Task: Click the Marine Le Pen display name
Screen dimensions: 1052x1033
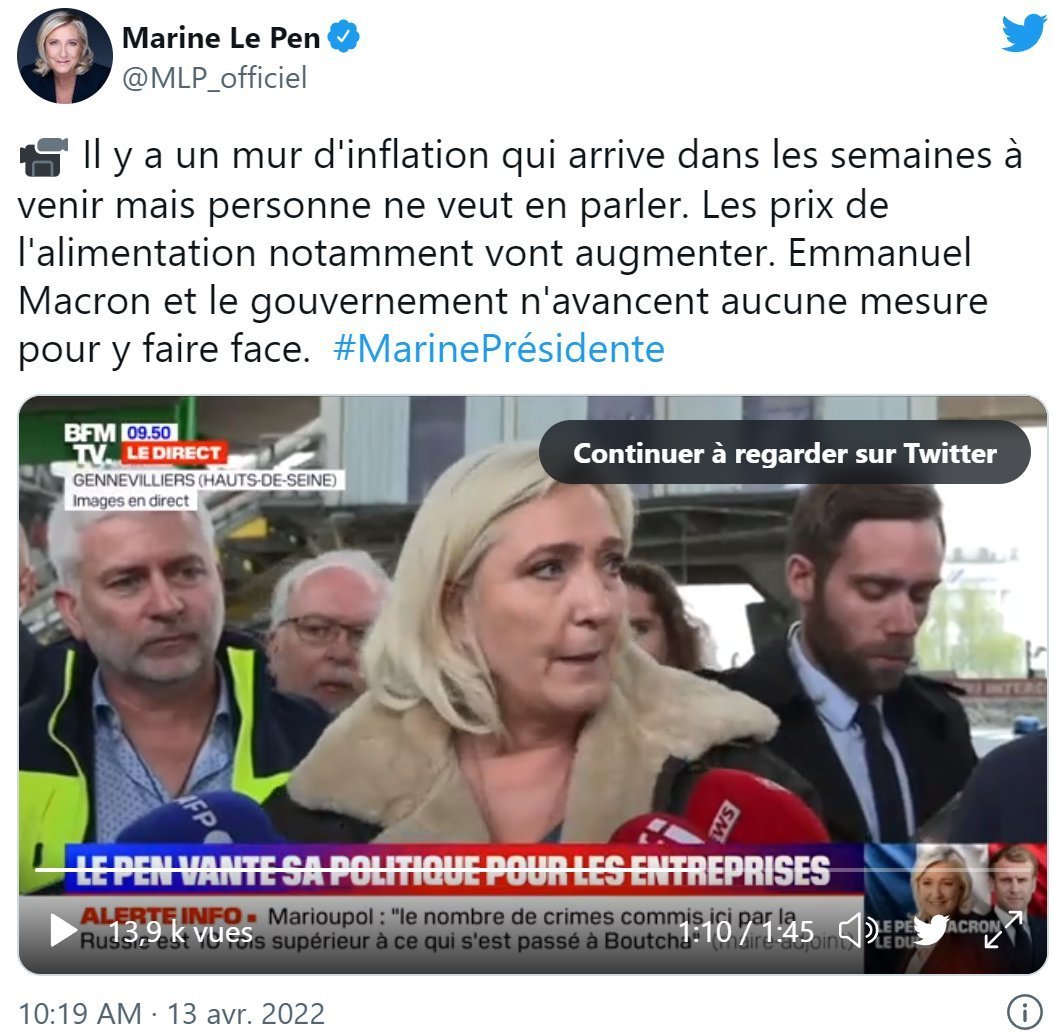Action: (221, 38)
